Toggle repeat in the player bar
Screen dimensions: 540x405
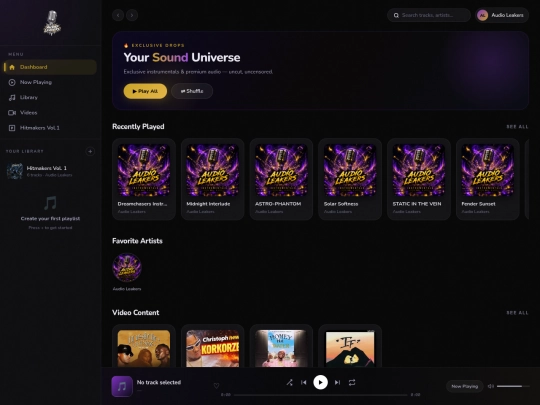pos(352,383)
